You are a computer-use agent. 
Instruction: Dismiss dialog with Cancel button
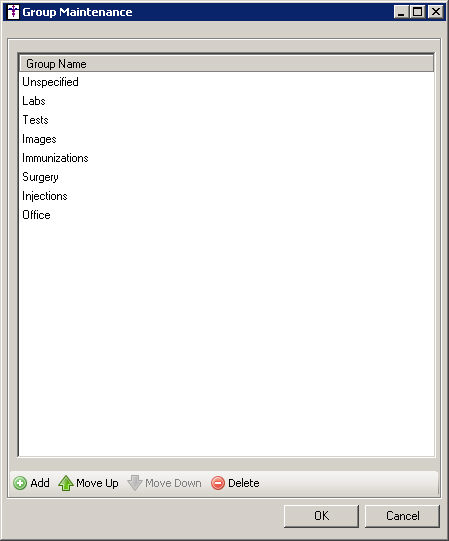(402, 516)
